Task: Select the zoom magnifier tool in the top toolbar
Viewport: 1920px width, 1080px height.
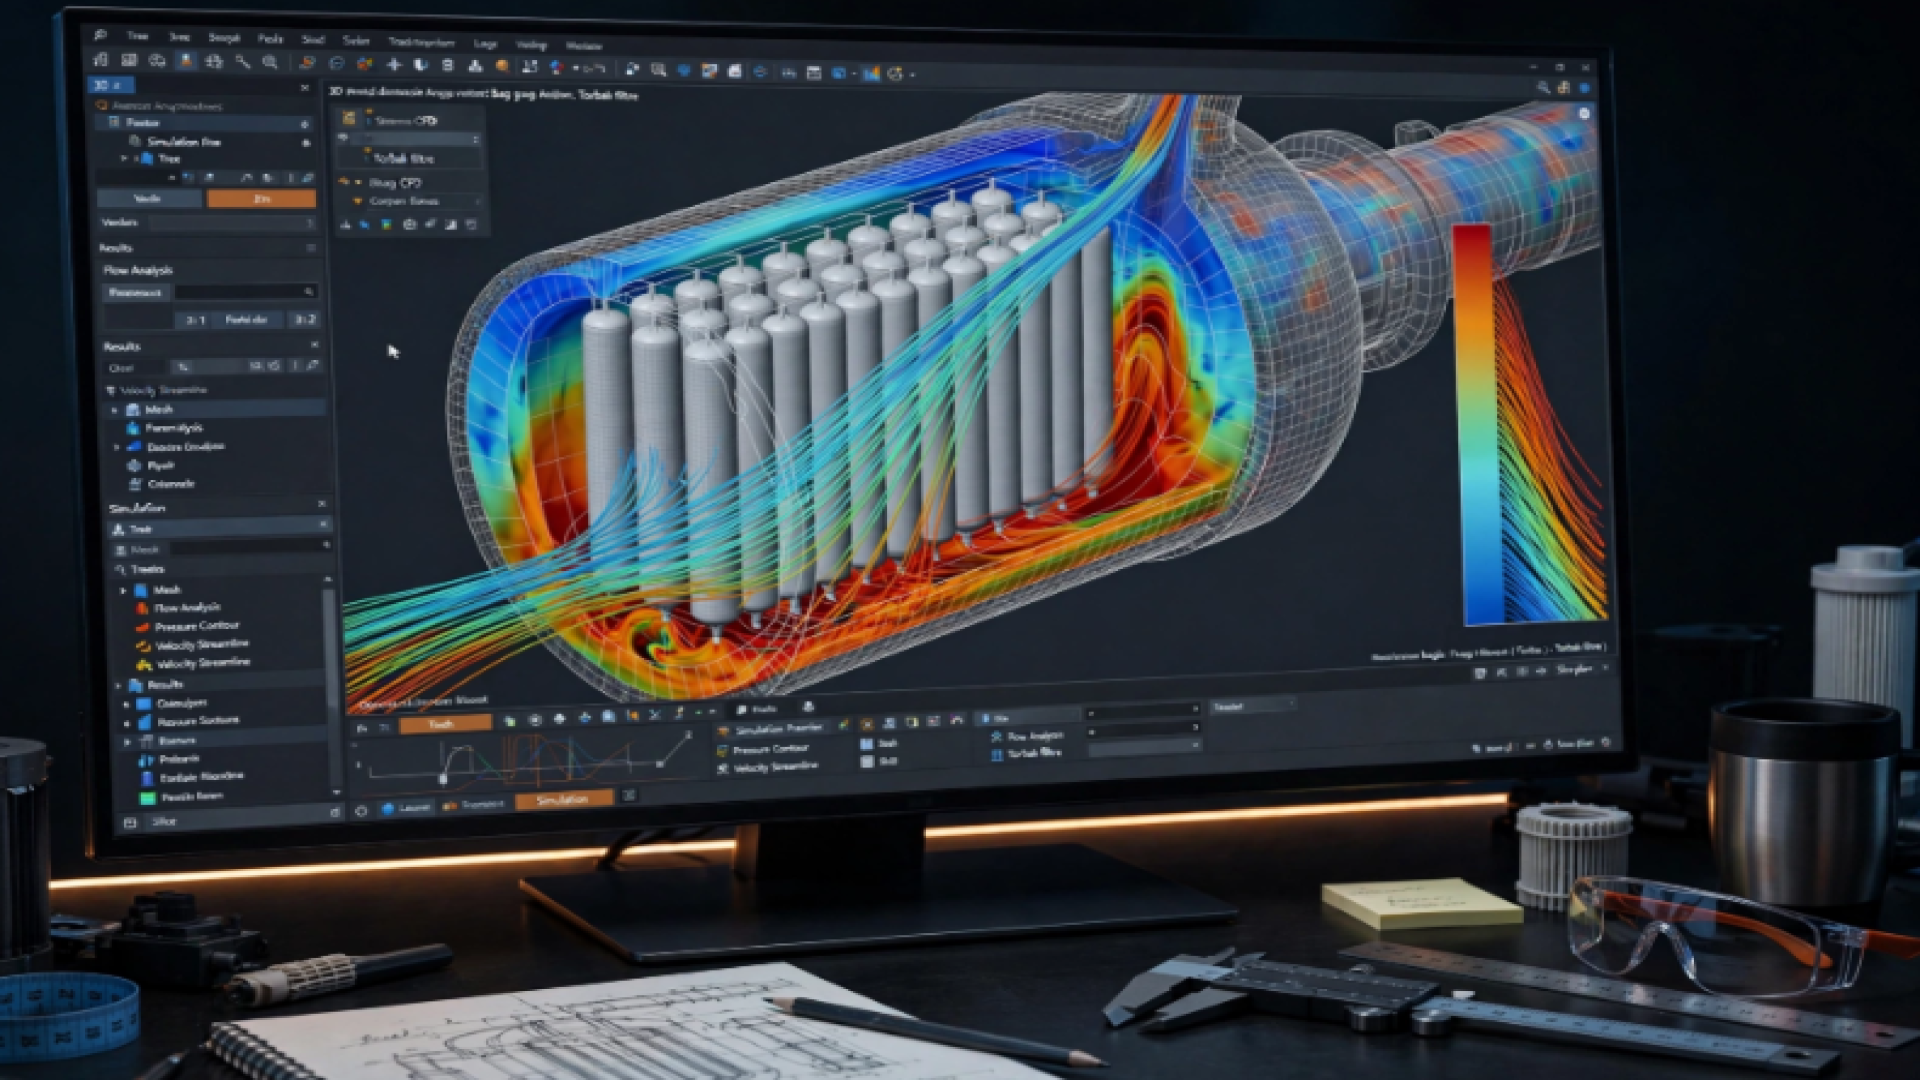Action: [x=270, y=62]
